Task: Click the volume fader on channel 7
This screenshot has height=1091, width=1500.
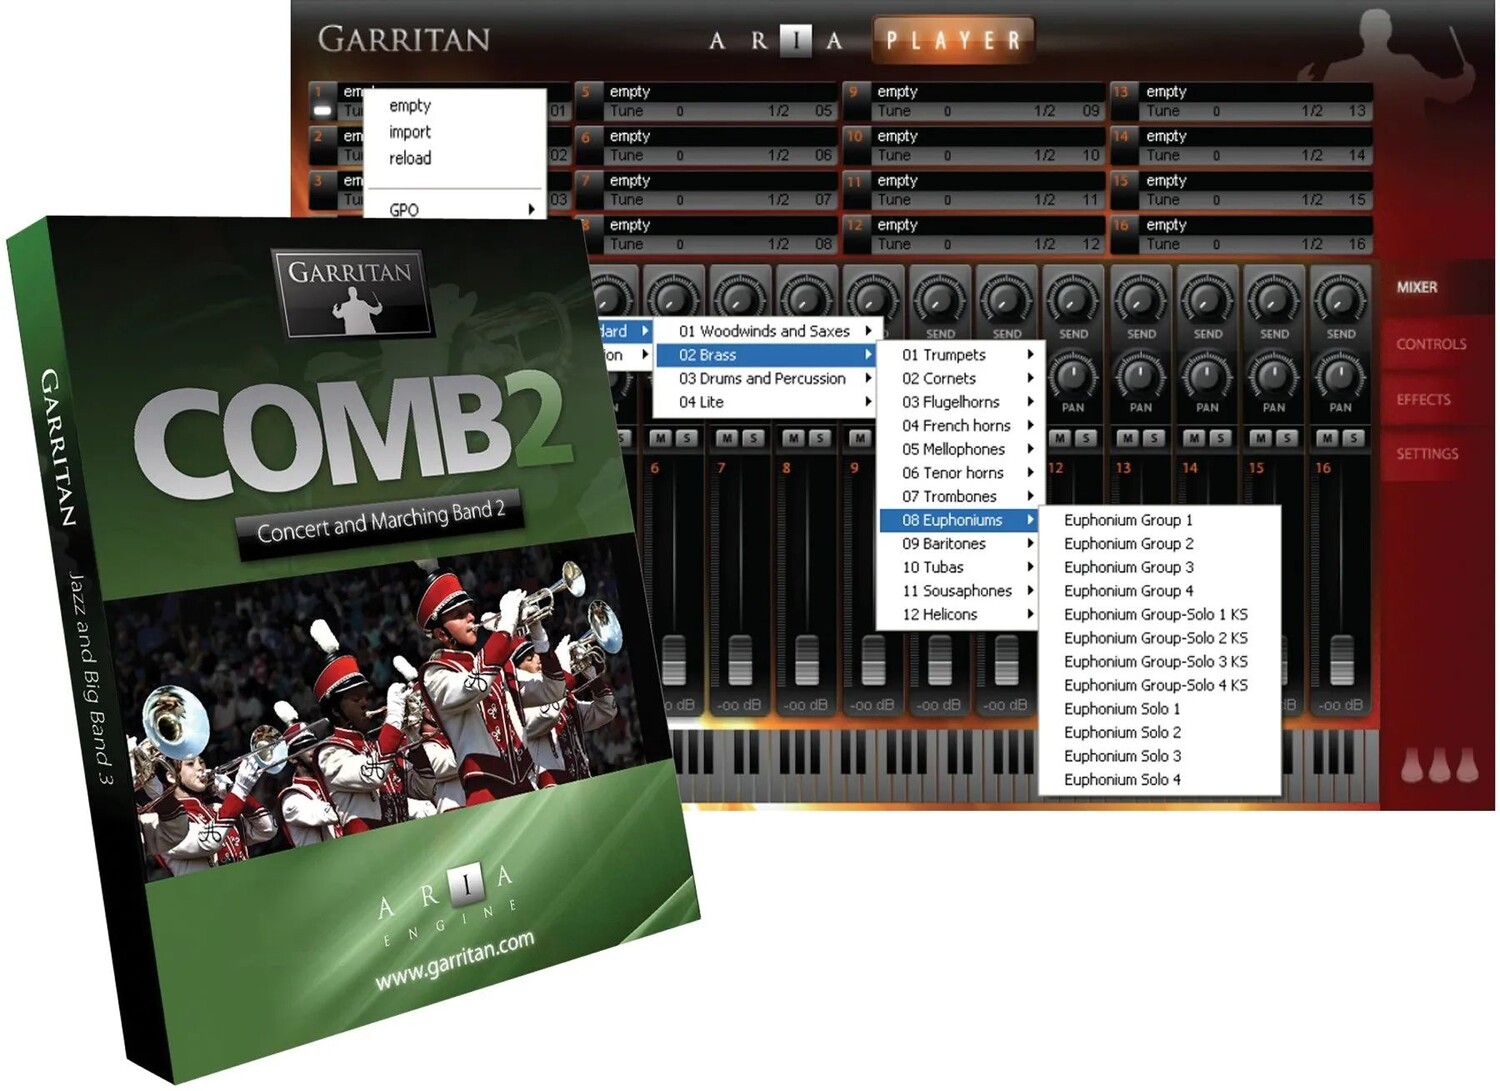Action: coord(740,659)
